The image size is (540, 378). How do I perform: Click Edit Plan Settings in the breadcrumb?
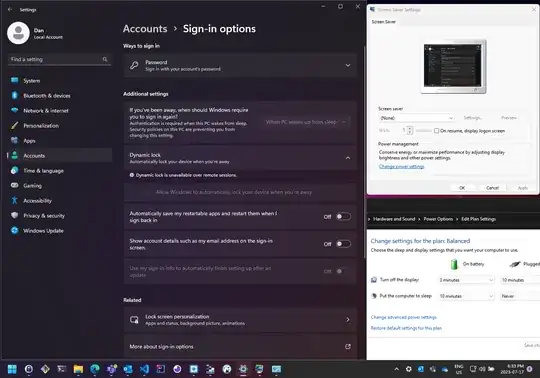click(478, 219)
